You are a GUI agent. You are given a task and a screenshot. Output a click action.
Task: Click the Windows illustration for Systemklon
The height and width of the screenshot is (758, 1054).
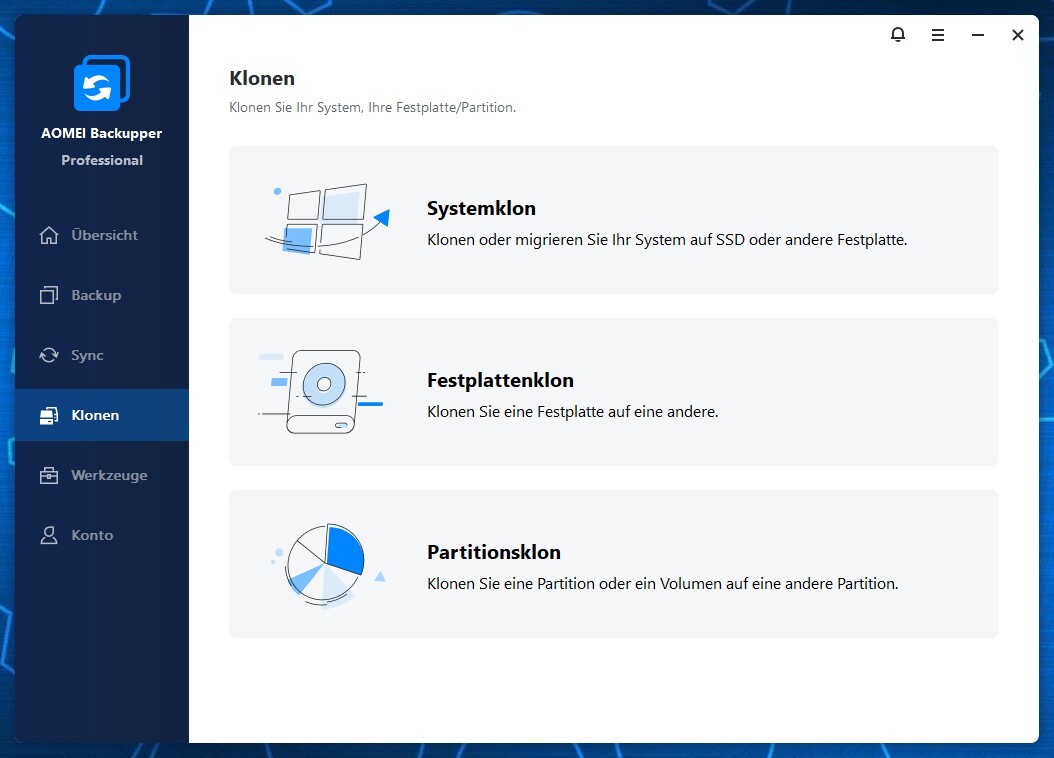click(326, 221)
